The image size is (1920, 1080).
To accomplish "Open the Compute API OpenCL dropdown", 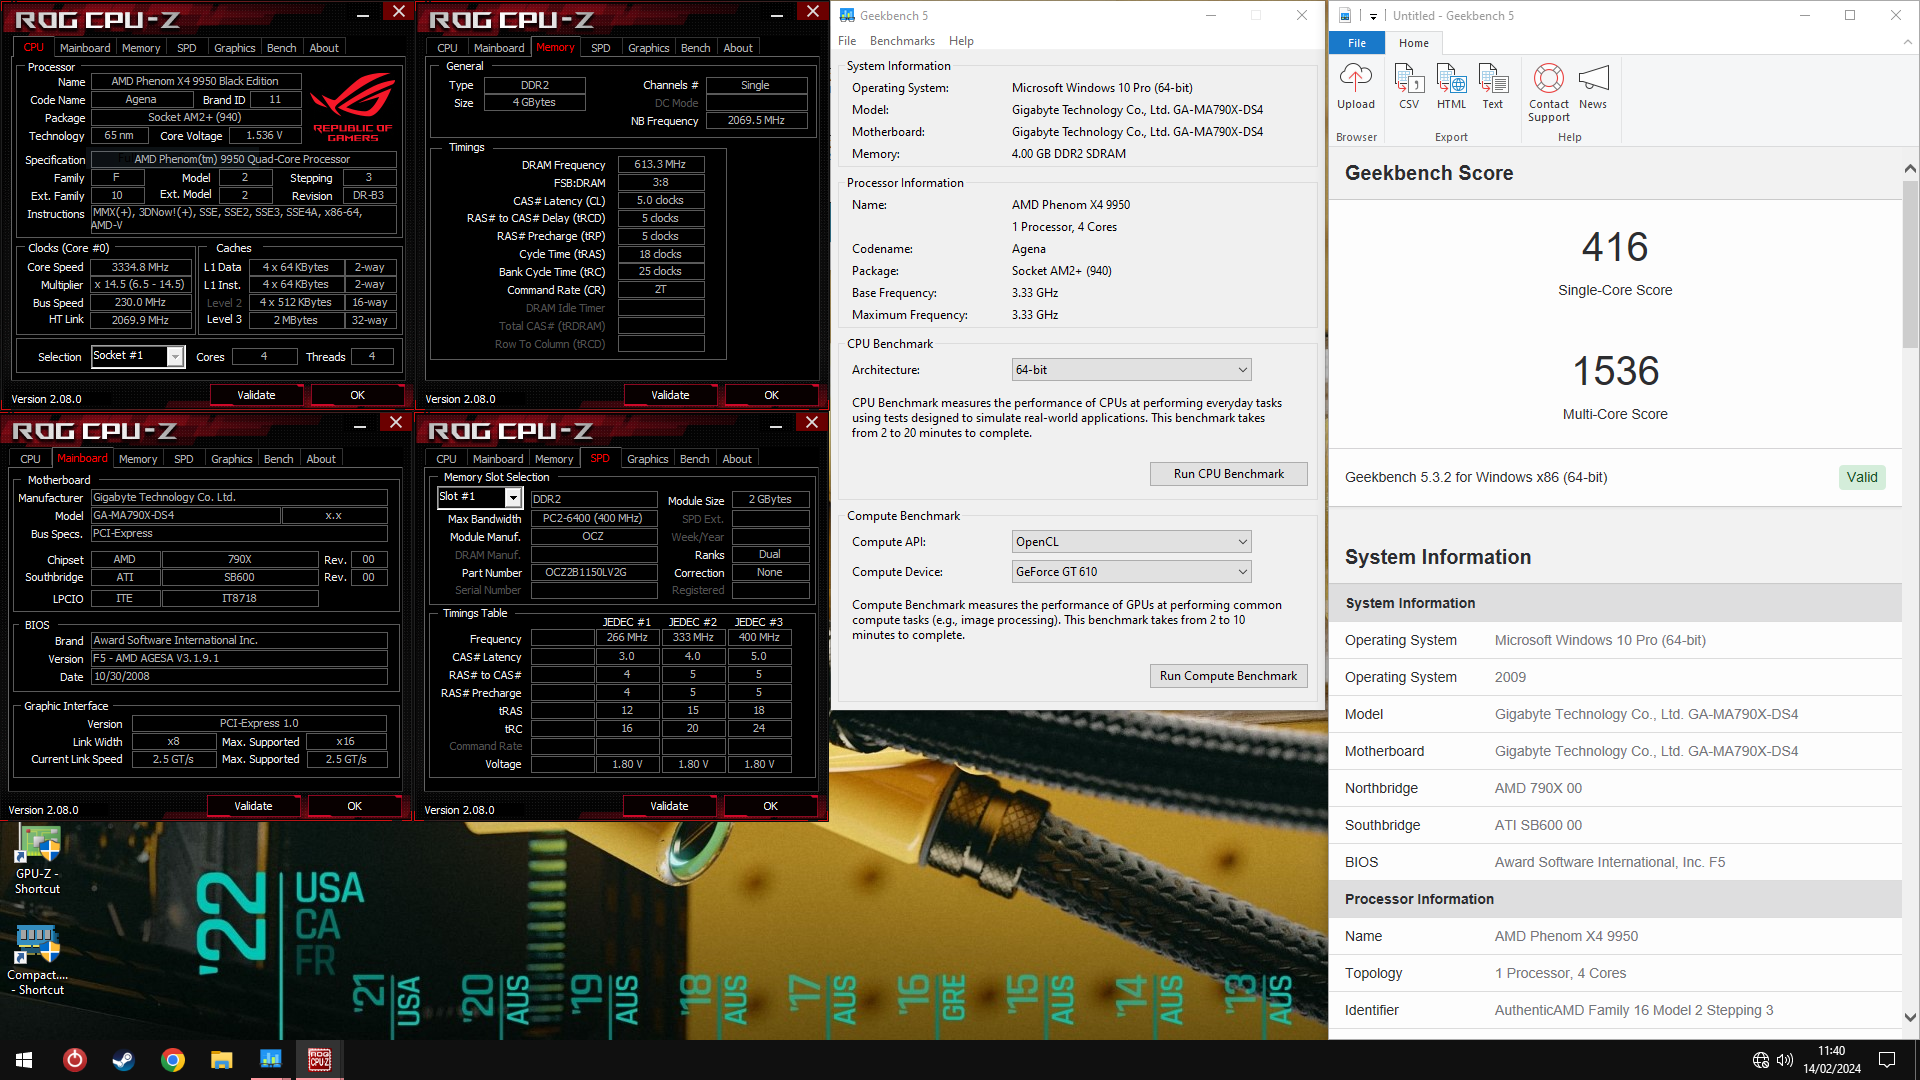I will pos(1131,542).
